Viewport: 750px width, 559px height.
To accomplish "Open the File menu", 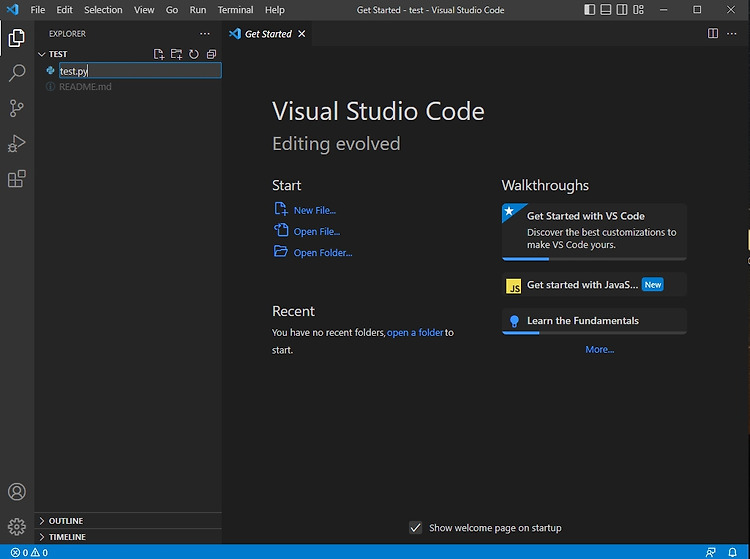I will [38, 10].
